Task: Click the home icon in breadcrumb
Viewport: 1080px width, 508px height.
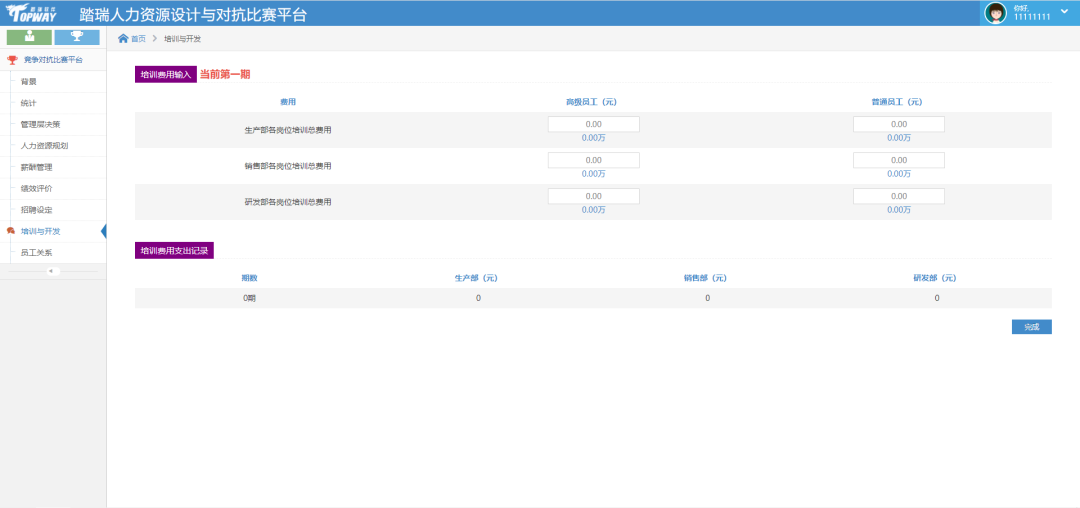Action: pos(123,38)
